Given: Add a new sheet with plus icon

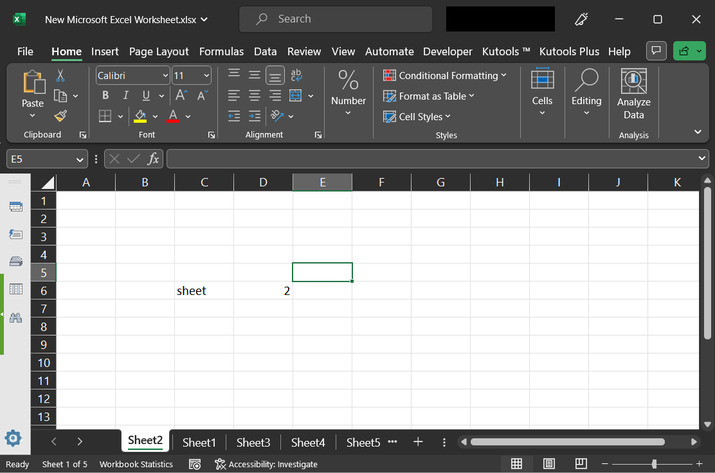Looking at the screenshot, I should point(418,442).
